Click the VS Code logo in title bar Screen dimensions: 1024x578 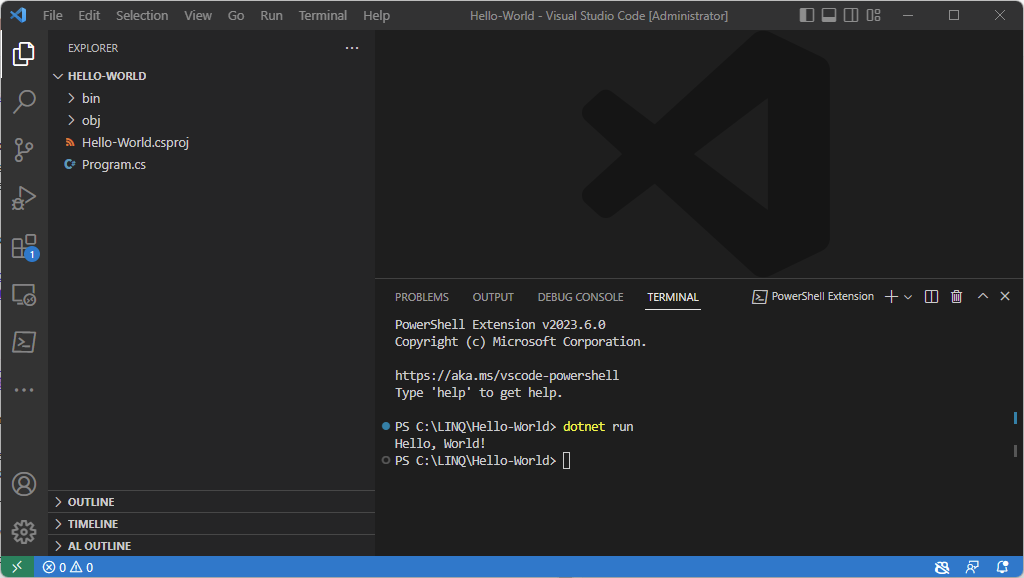coord(18,15)
